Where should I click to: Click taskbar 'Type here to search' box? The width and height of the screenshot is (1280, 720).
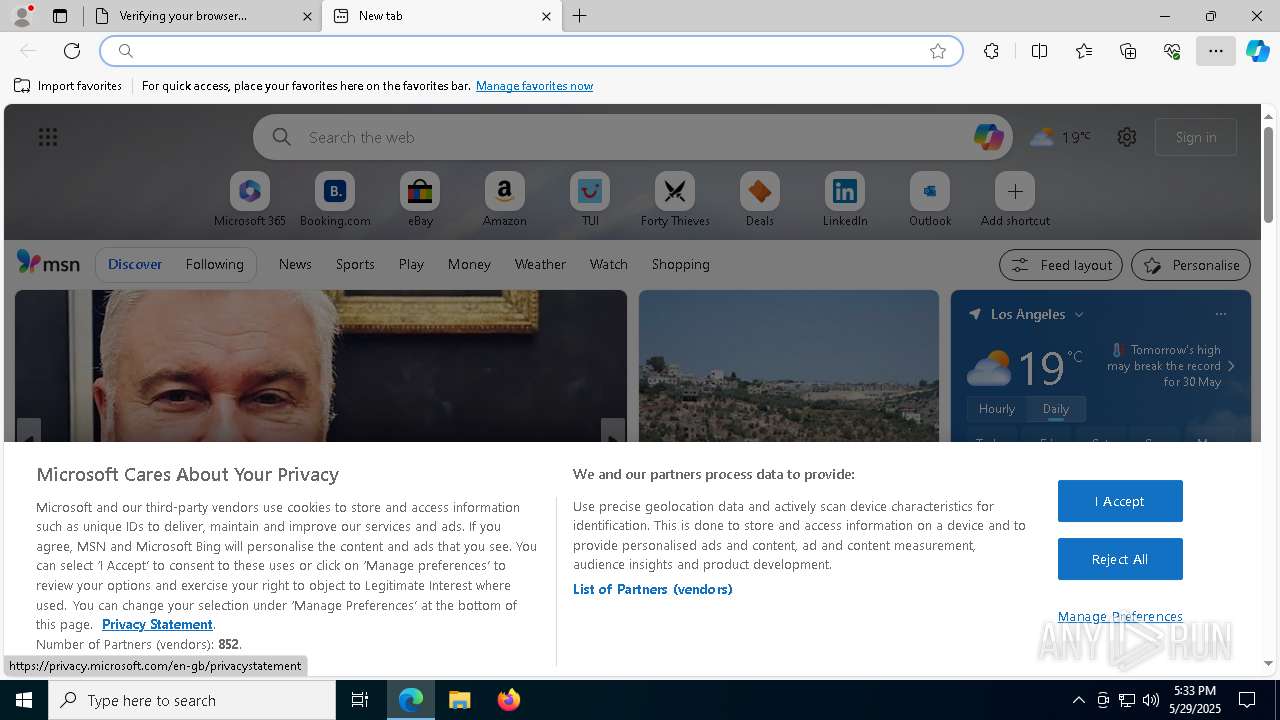[192, 700]
